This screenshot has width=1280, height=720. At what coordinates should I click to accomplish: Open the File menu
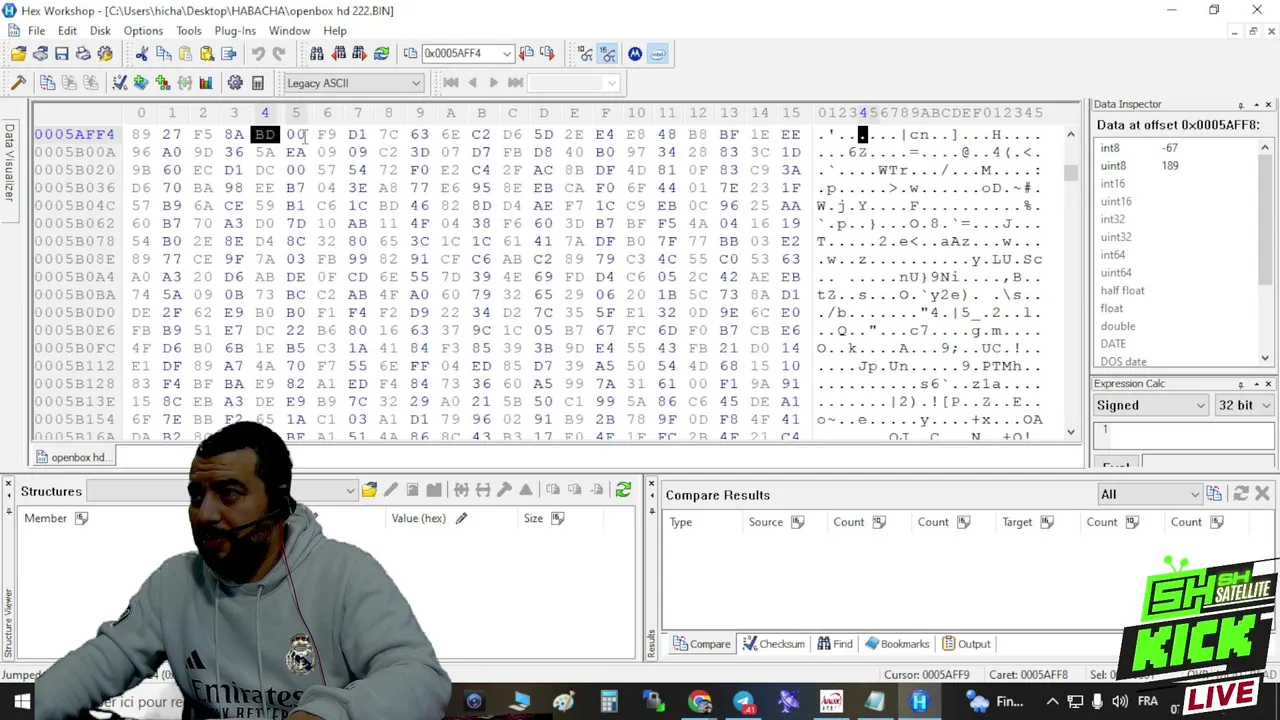click(x=36, y=31)
